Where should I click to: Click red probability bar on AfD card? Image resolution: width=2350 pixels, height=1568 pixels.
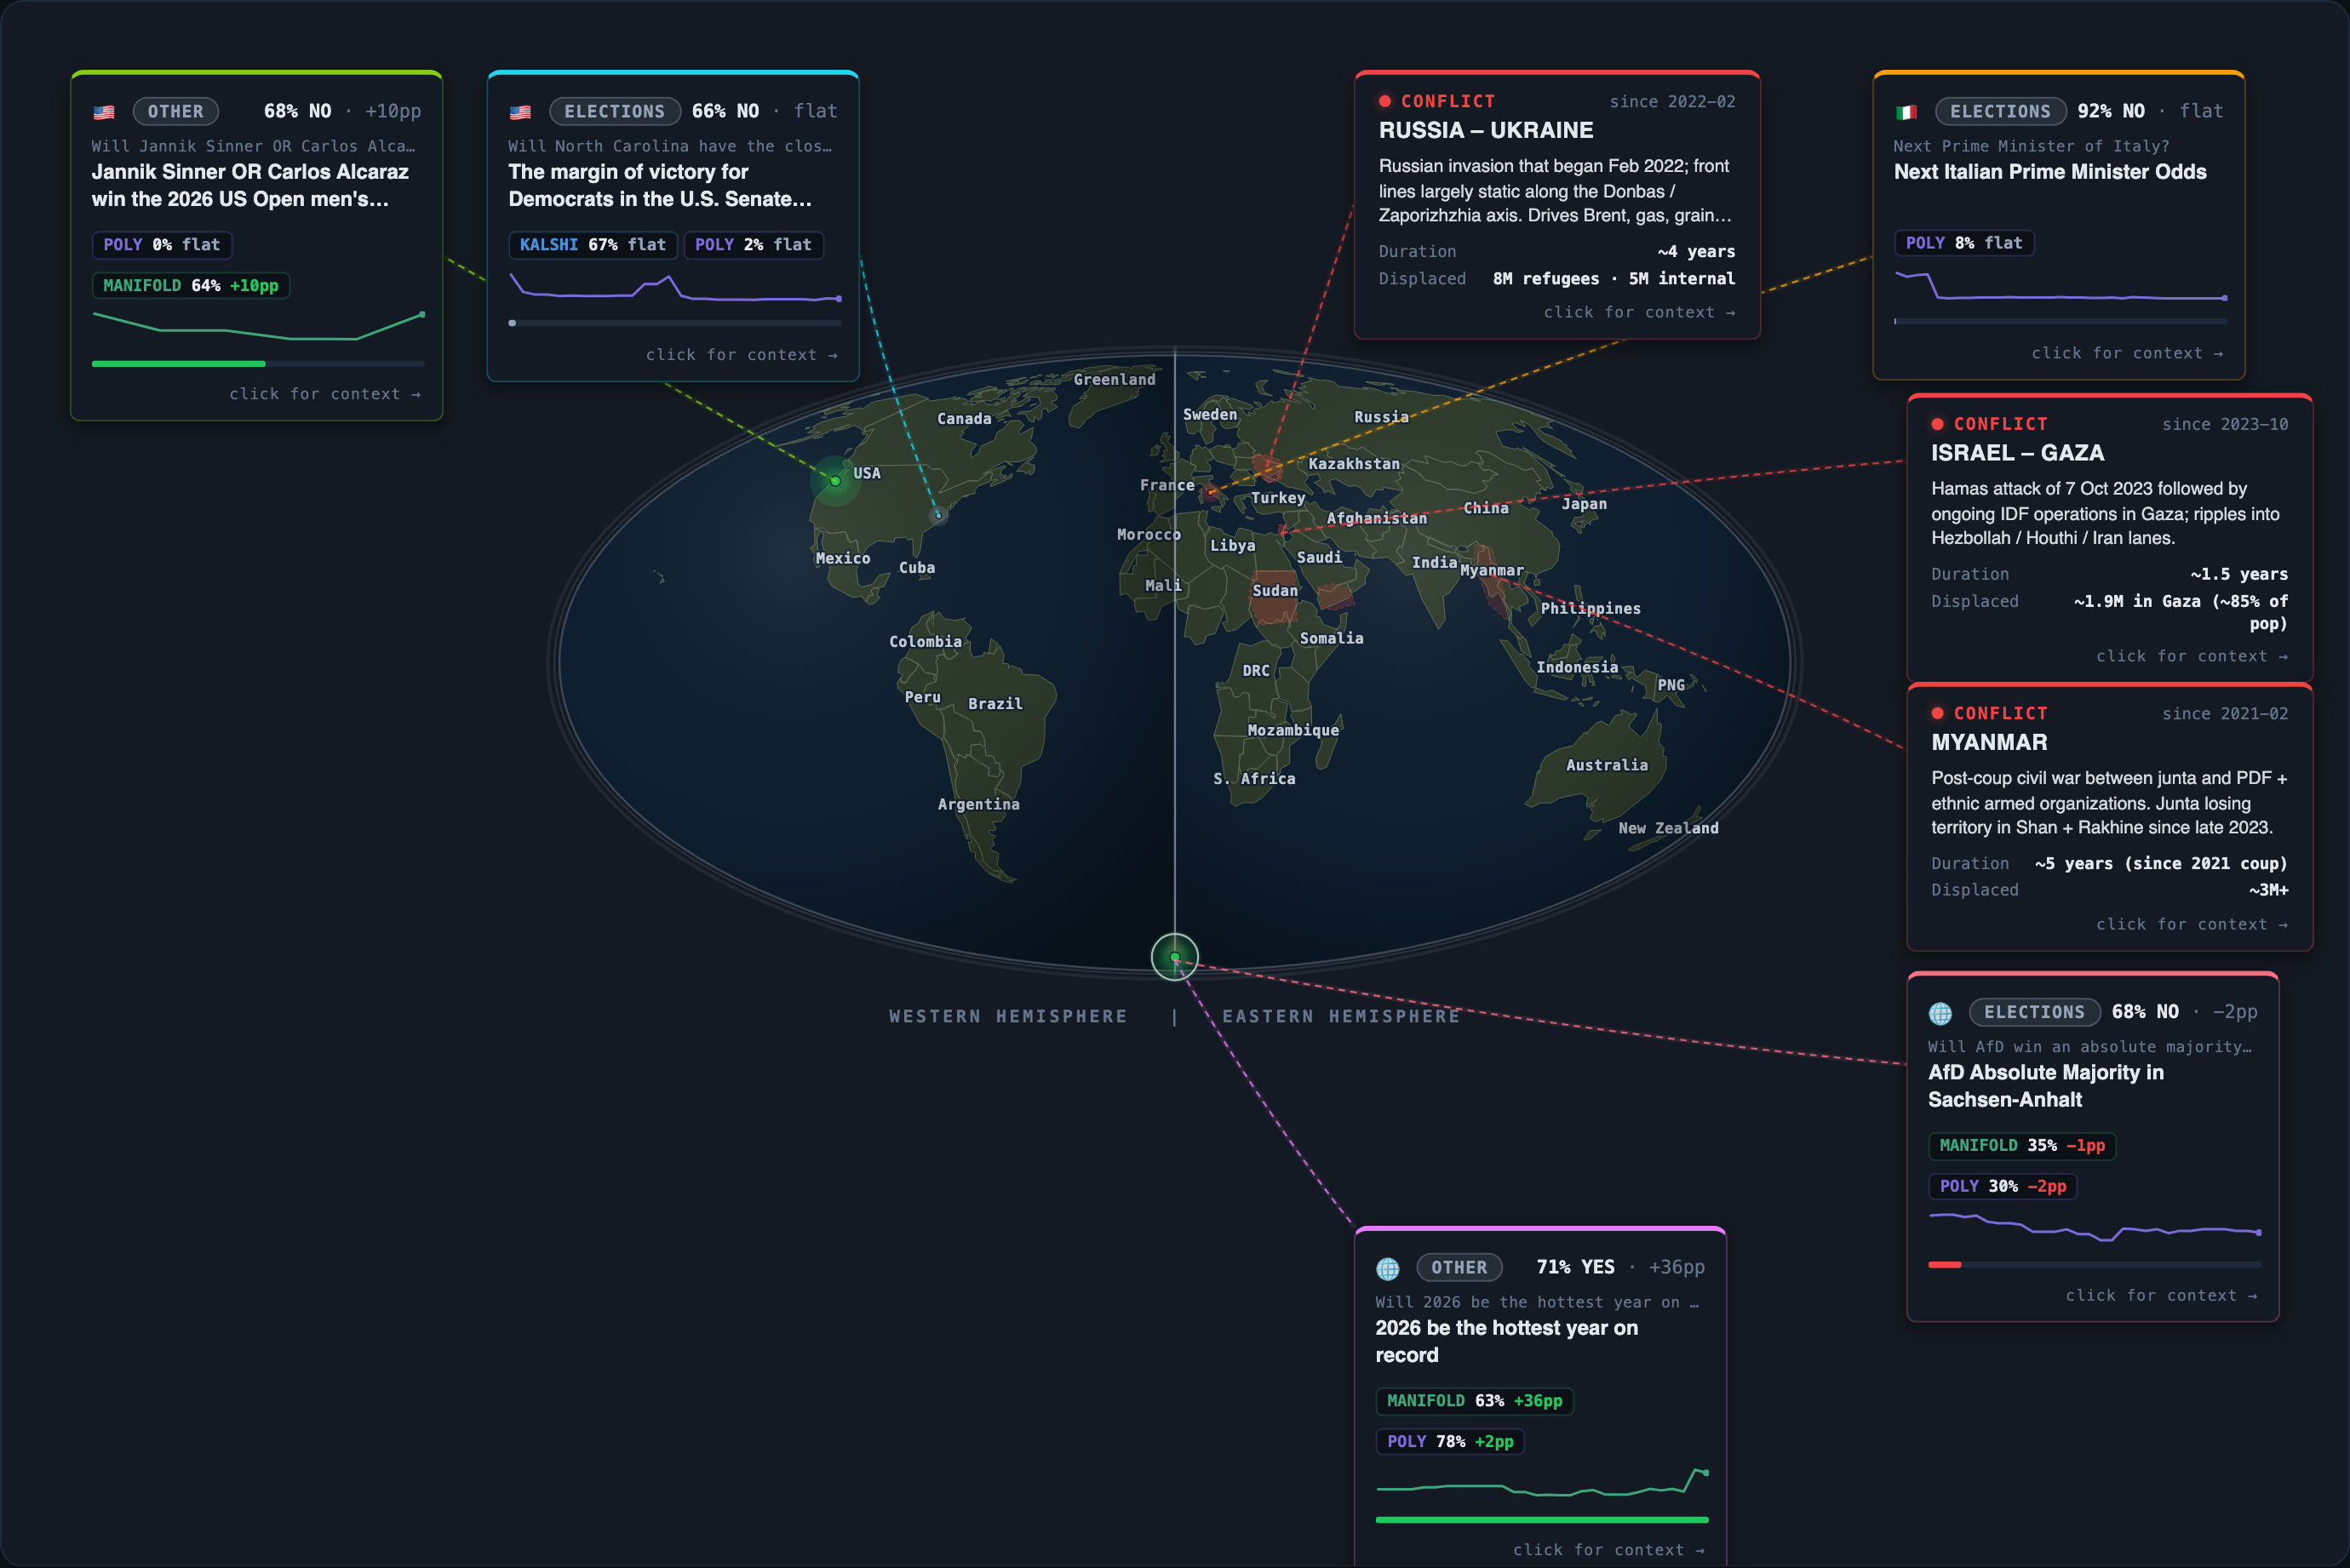(x=2095, y=1265)
